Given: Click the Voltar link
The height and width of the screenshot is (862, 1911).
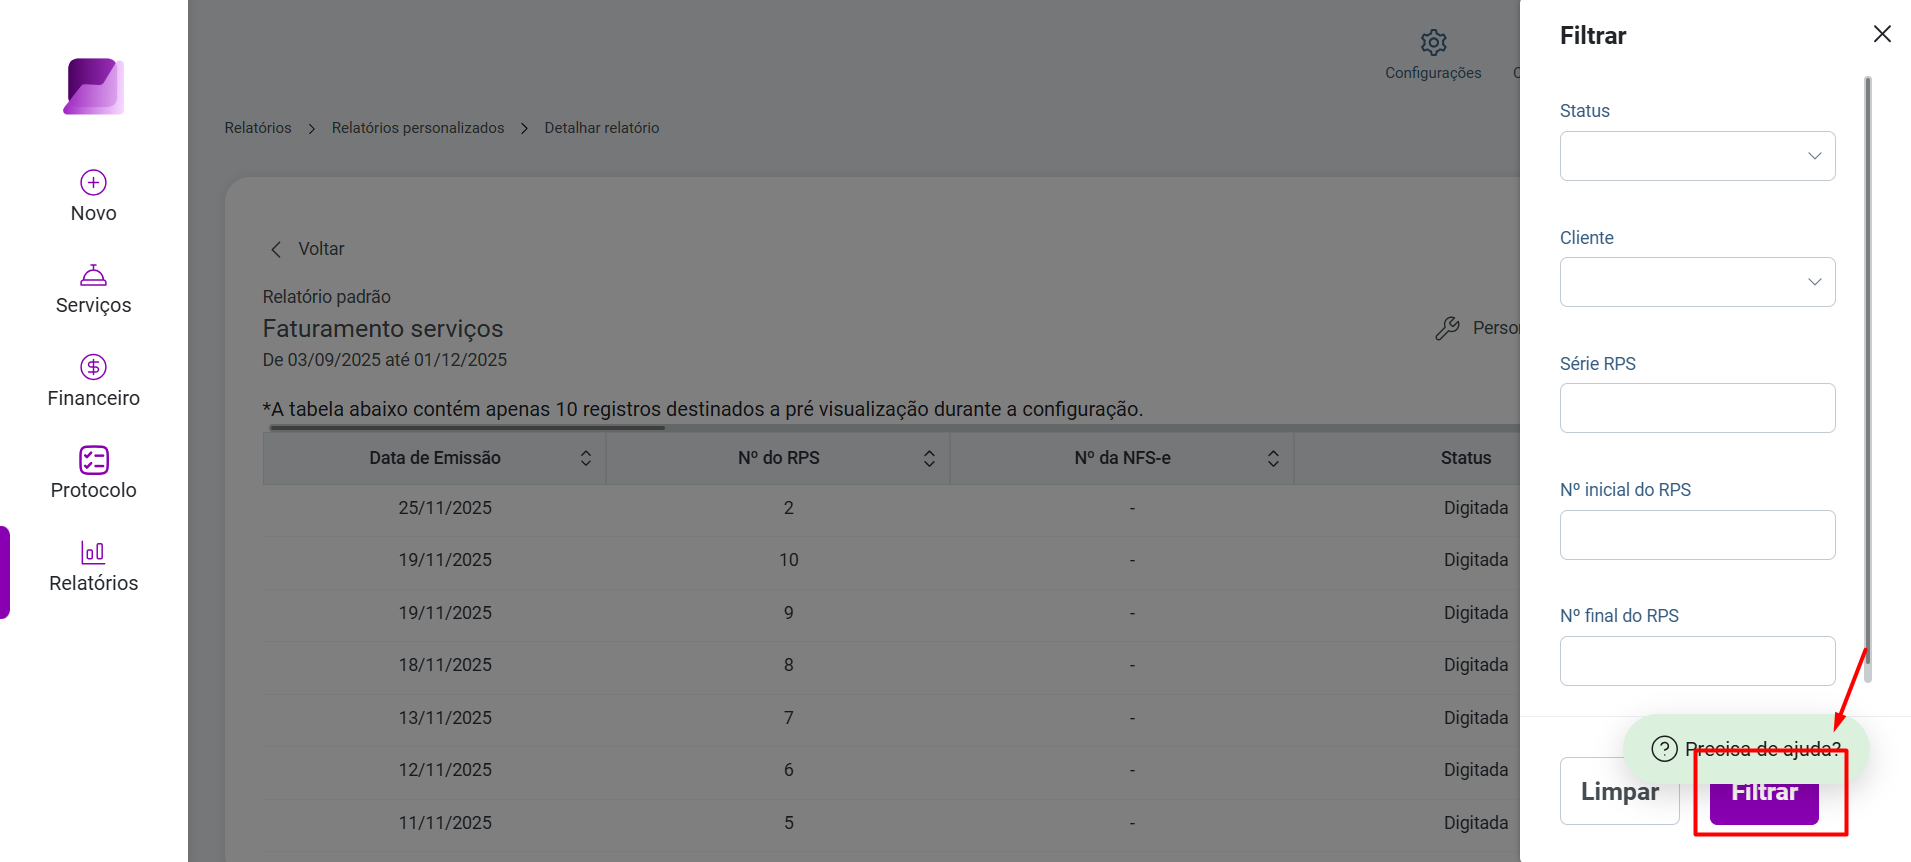Looking at the screenshot, I should coord(321,249).
